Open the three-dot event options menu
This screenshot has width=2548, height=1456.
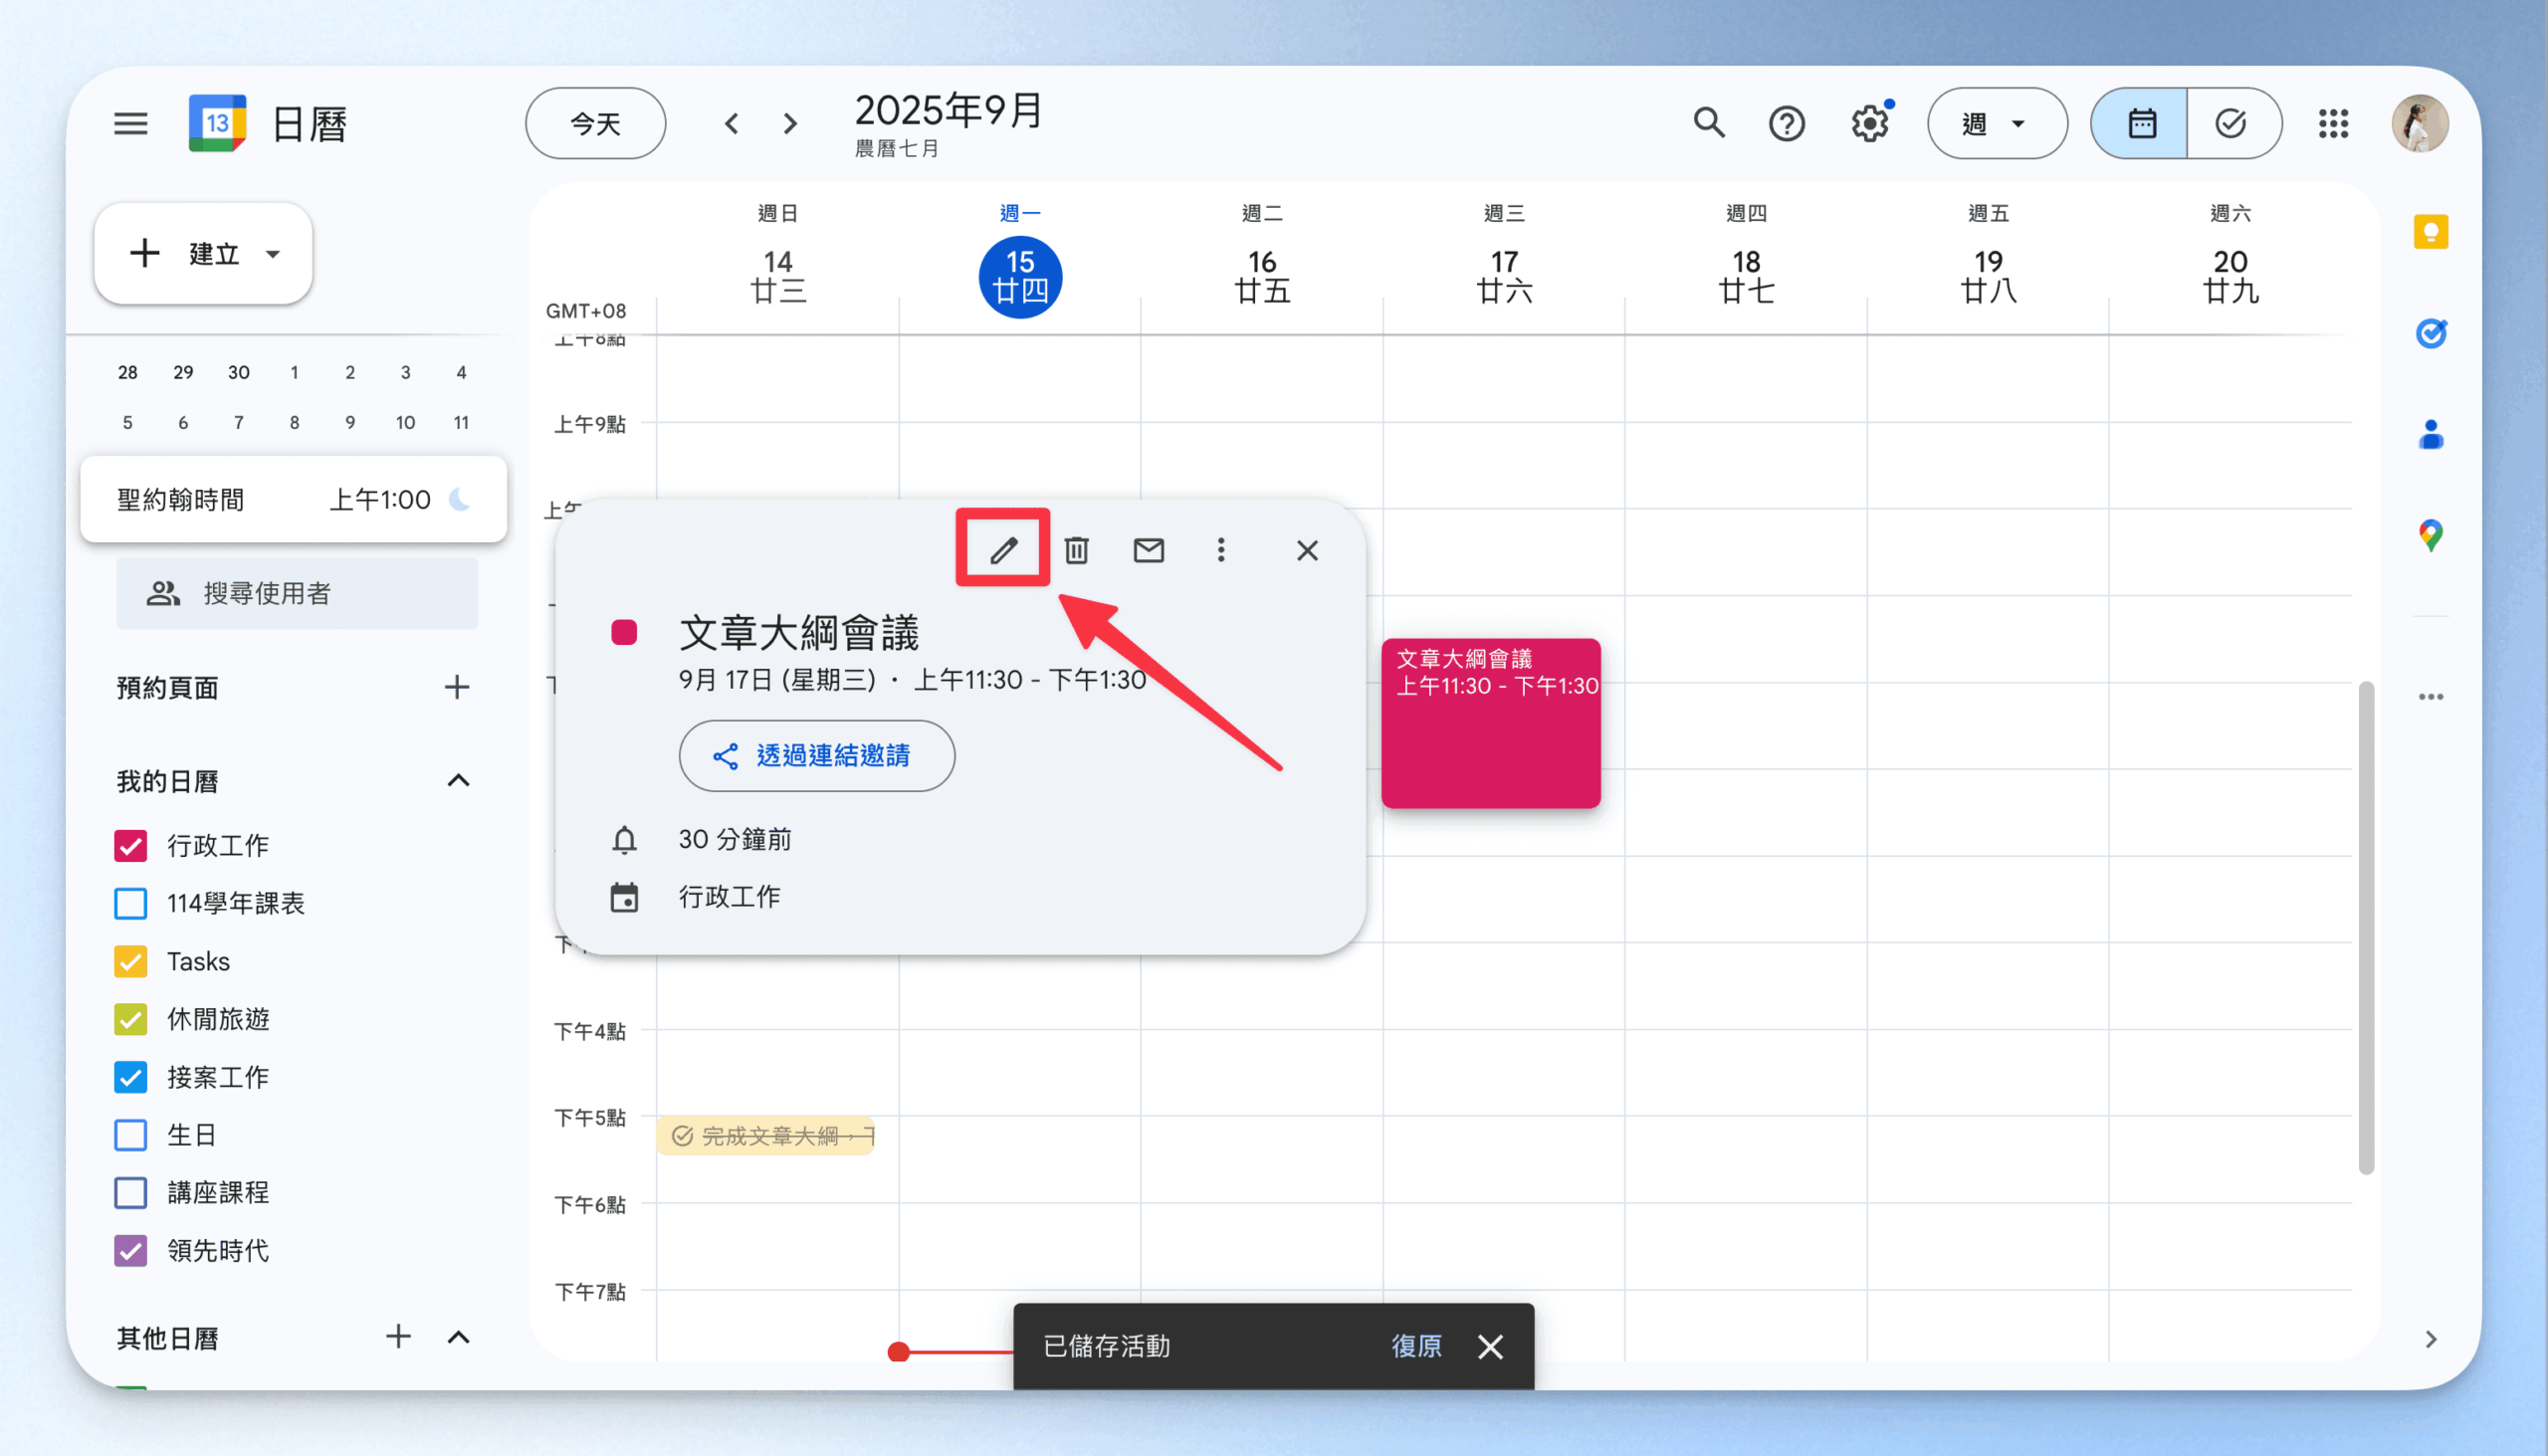pos(1220,549)
